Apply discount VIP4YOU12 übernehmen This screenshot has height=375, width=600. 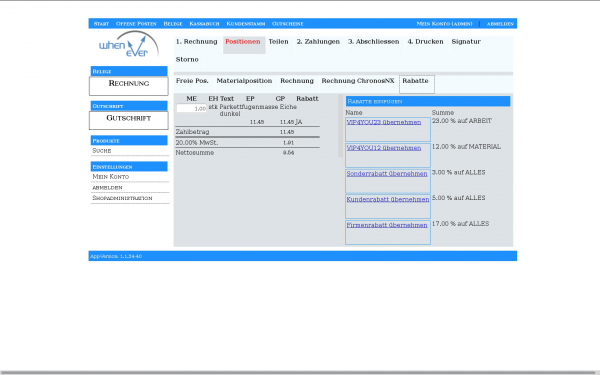384,148
